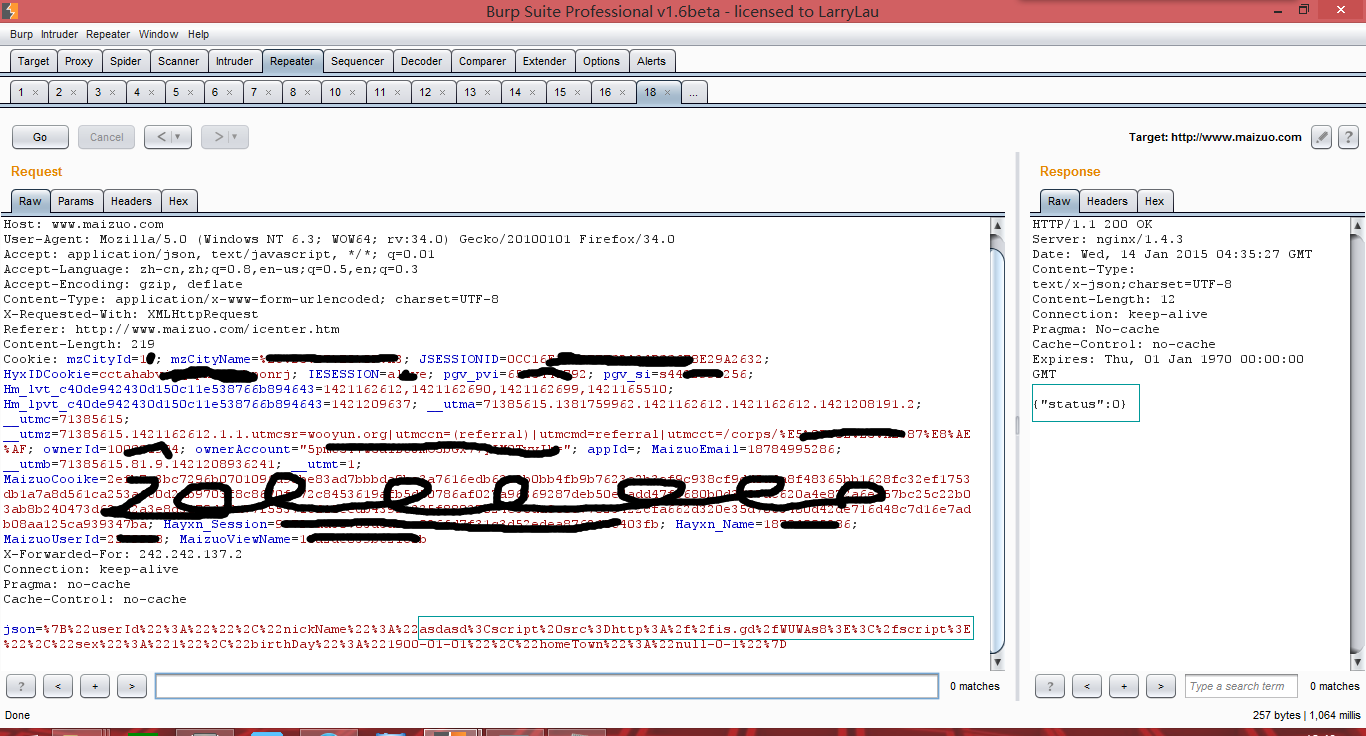Show request Hex view tab
The width and height of the screenshot is (1366, 736).
[178, 201]
